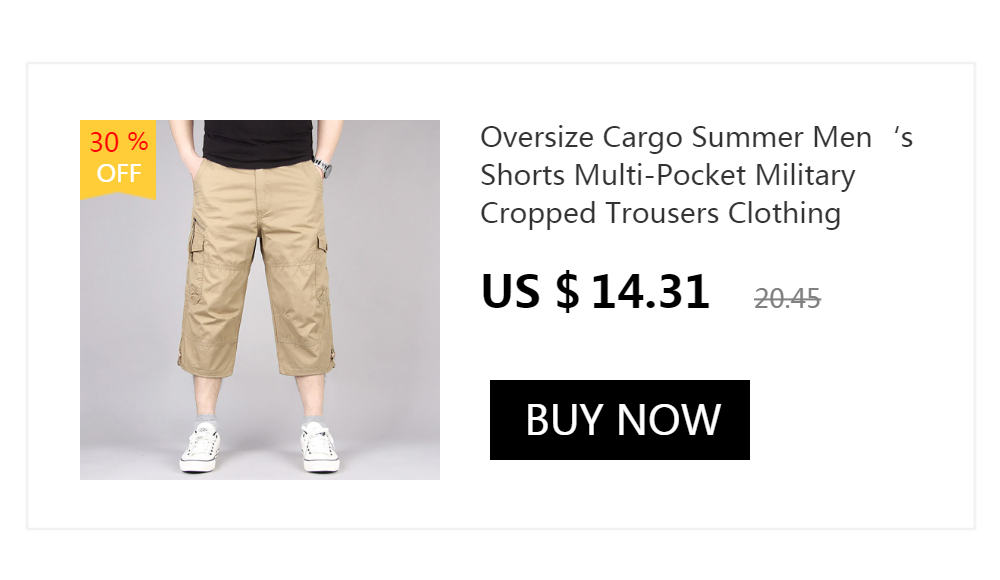
Task: Click the right white sneaker in photo
Action: [x=320, y=449]
